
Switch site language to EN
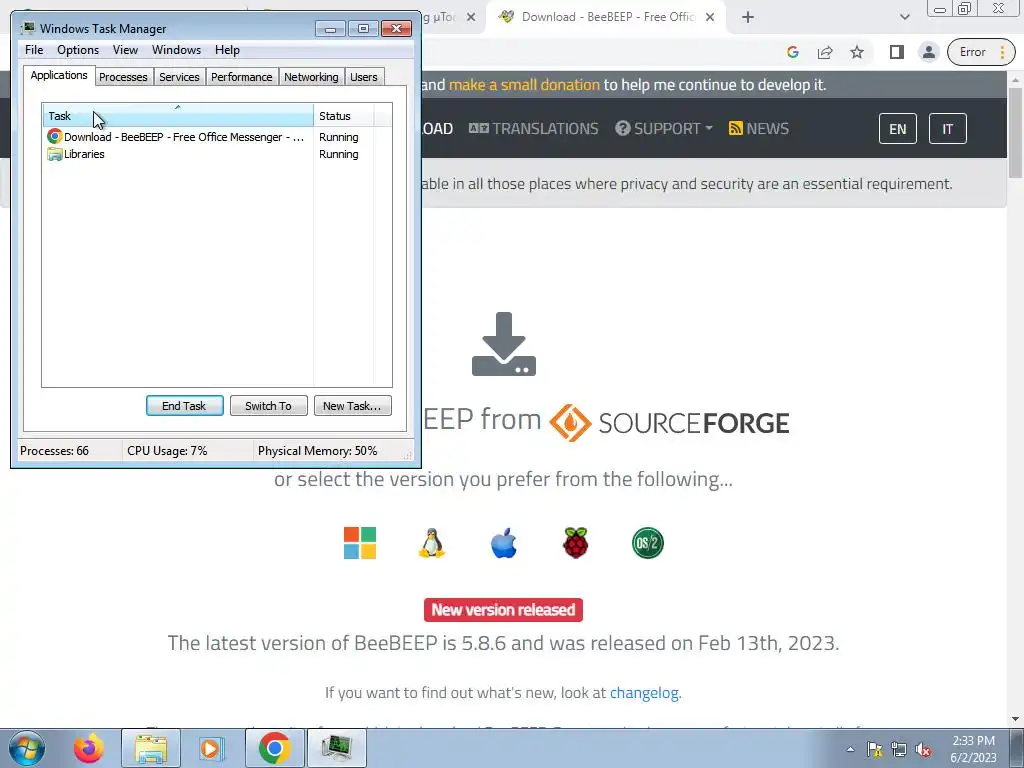tap(897, 129)
